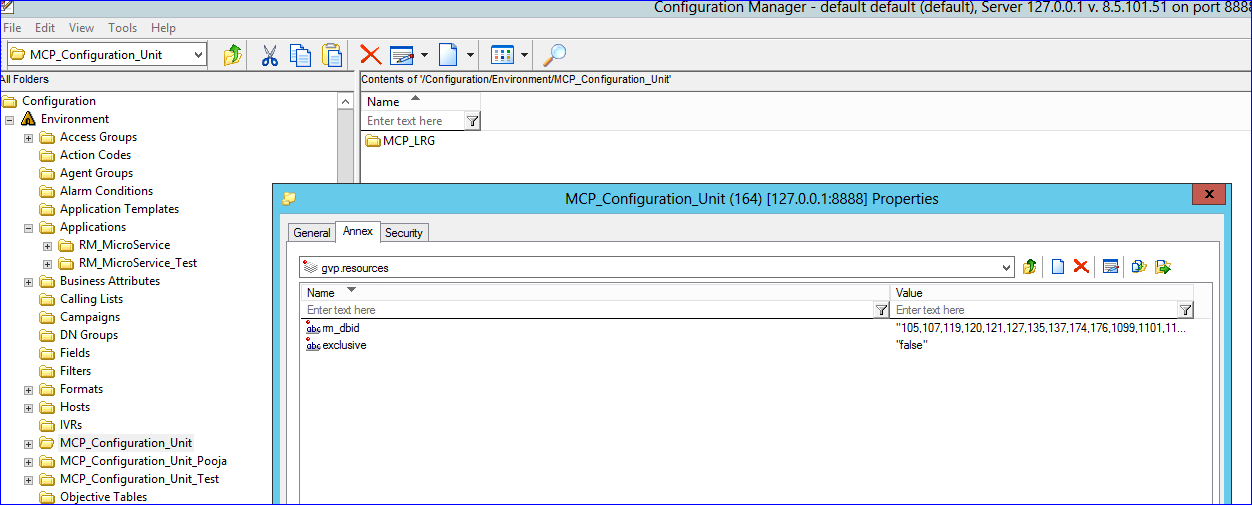This screenshot has width=1252, height=505.
Task: Delete the selected Annex option with red X
Action: coord(1081,267)
